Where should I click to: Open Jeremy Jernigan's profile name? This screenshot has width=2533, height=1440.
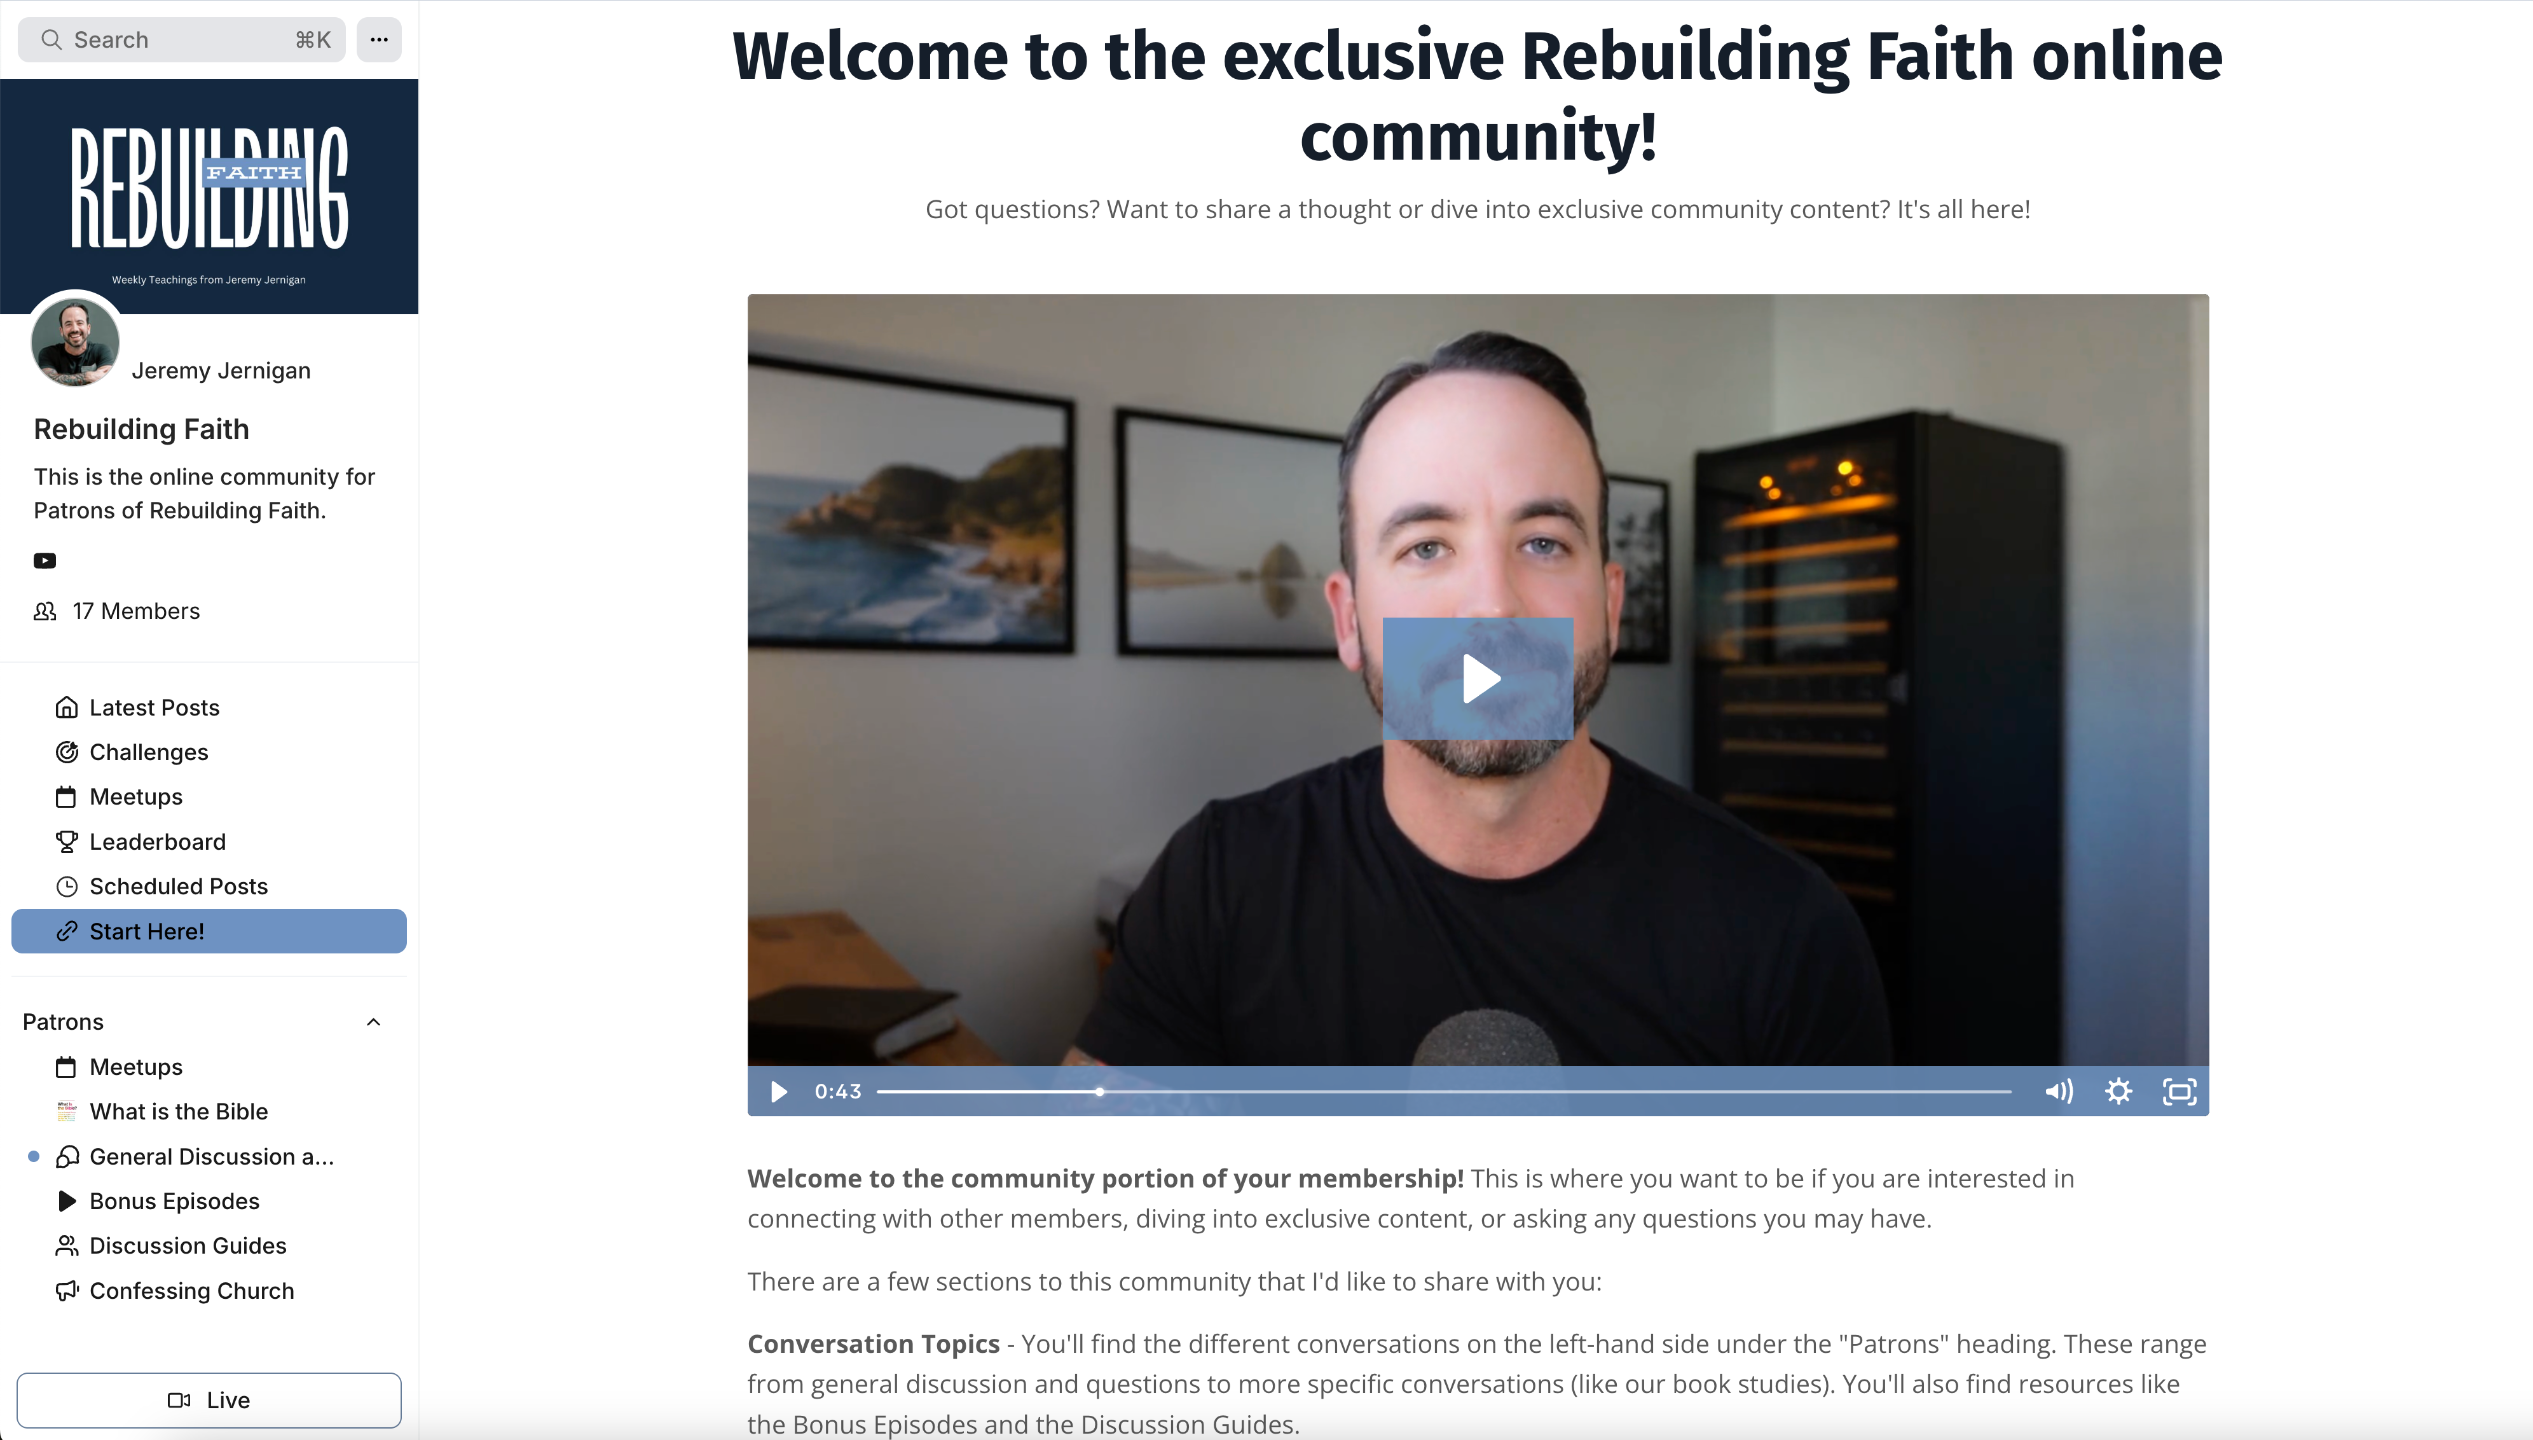tap(221, 371)
